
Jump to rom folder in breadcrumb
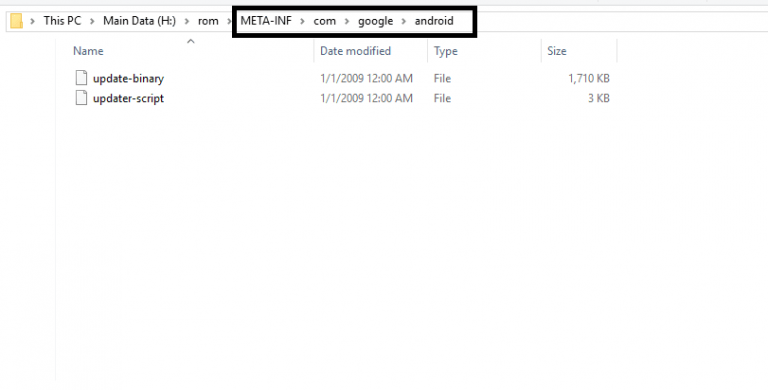[208, 21]
